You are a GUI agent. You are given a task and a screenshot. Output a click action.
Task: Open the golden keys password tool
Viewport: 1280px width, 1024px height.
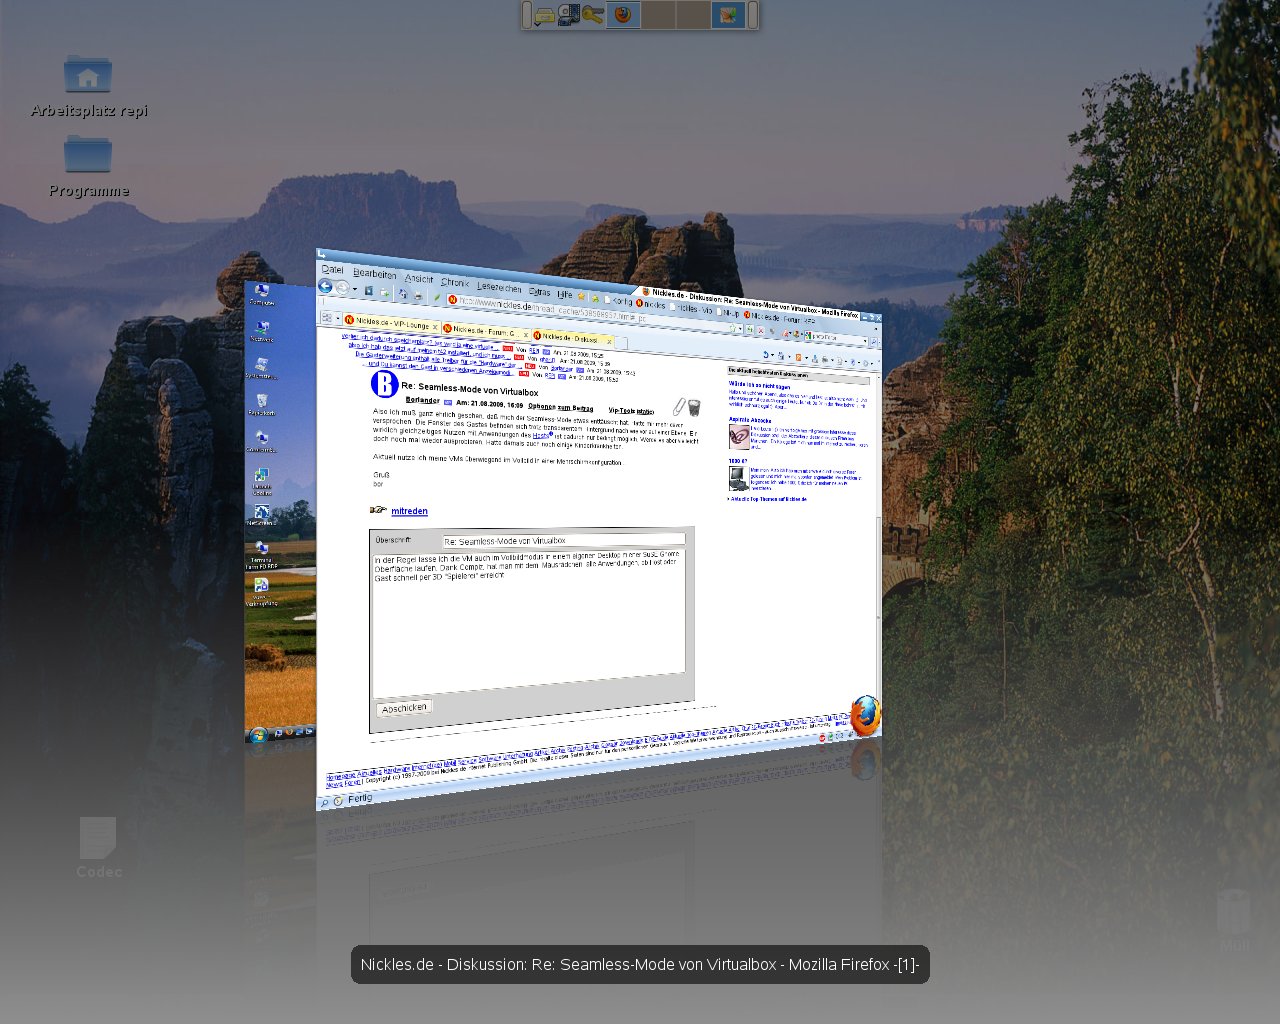coord(592,15)
